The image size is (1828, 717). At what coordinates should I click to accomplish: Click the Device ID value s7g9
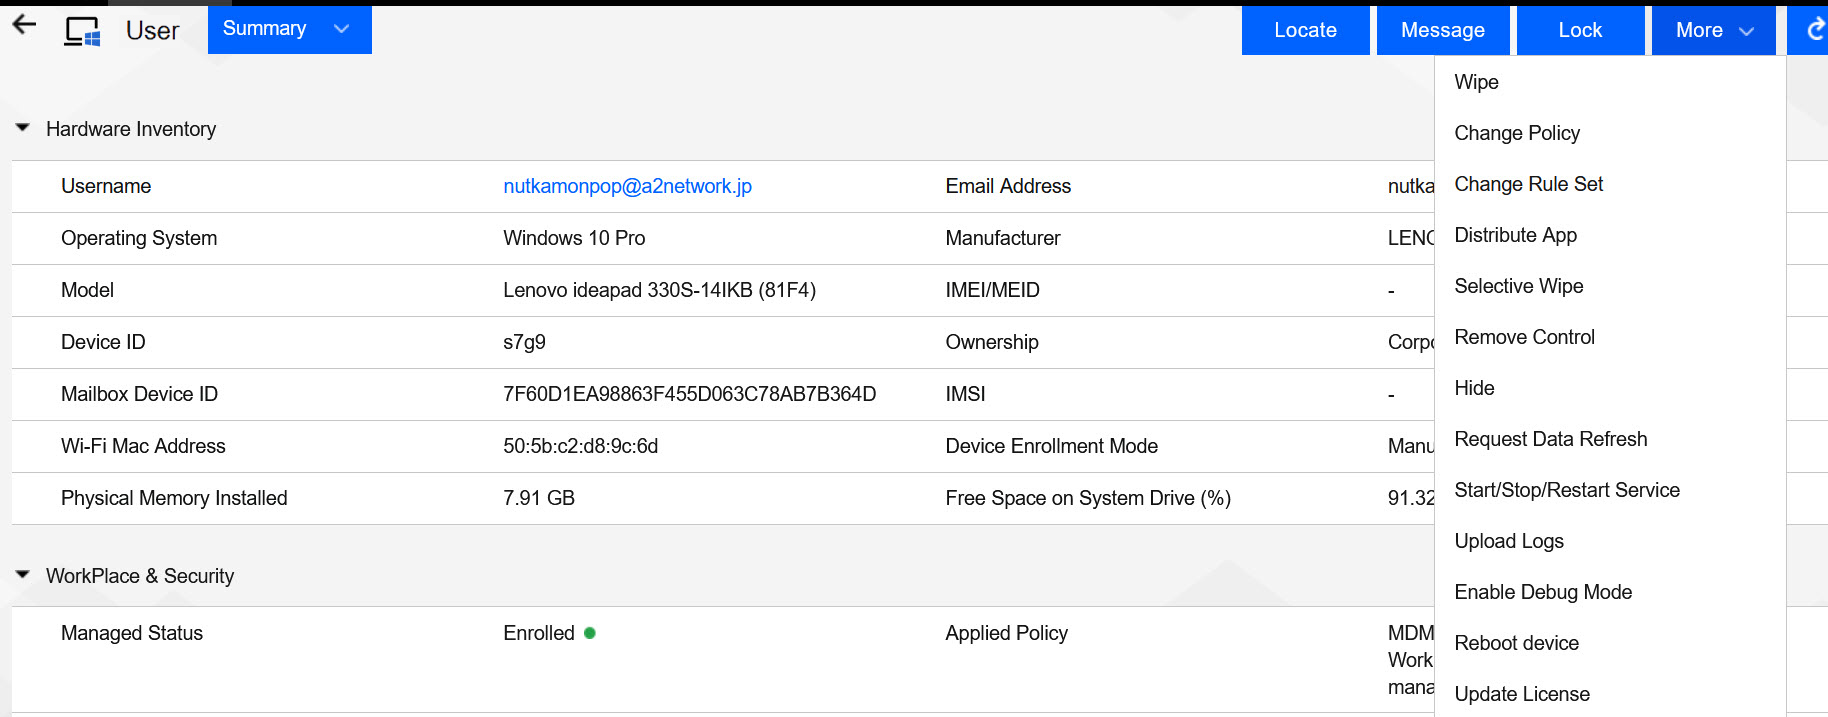tap(524, 342)
